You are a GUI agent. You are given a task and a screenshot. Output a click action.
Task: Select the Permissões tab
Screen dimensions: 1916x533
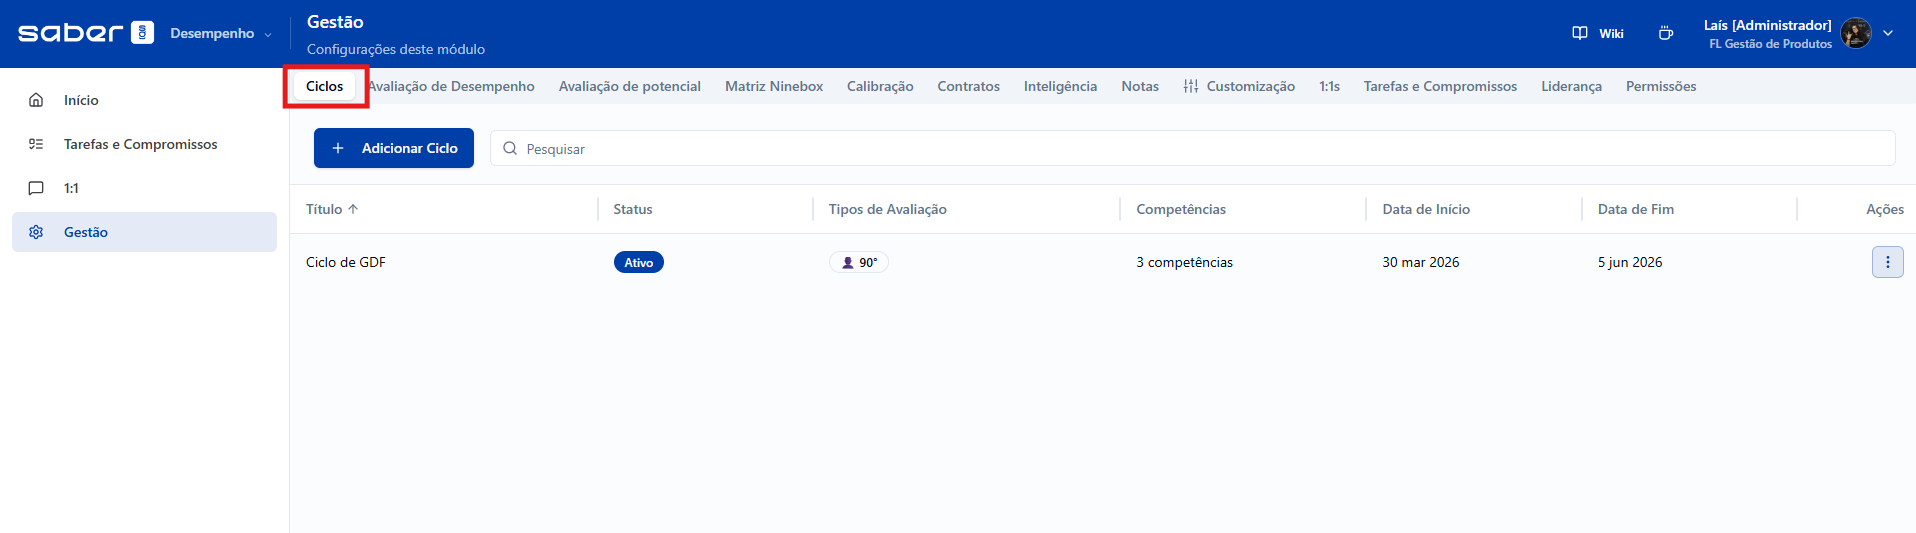pyautogui.click(x=1660, y=86)
